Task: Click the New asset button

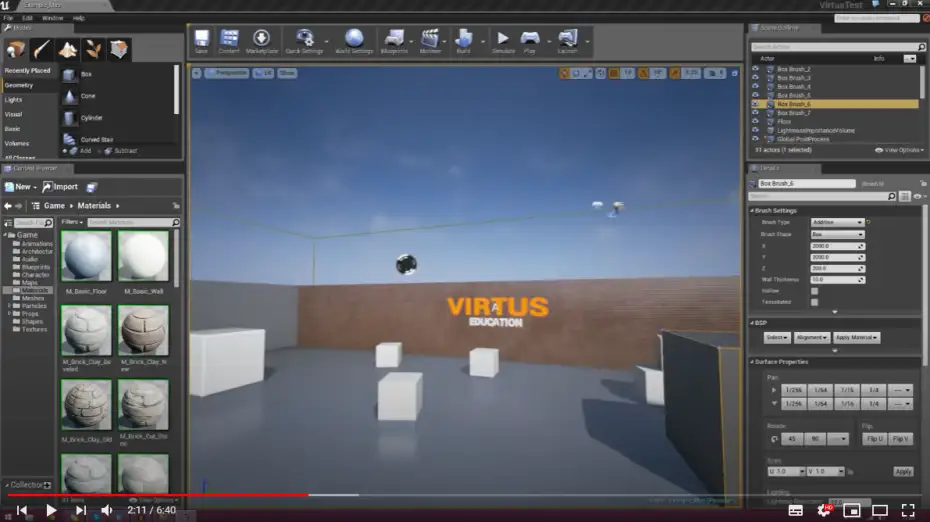Action: (21, 187)
